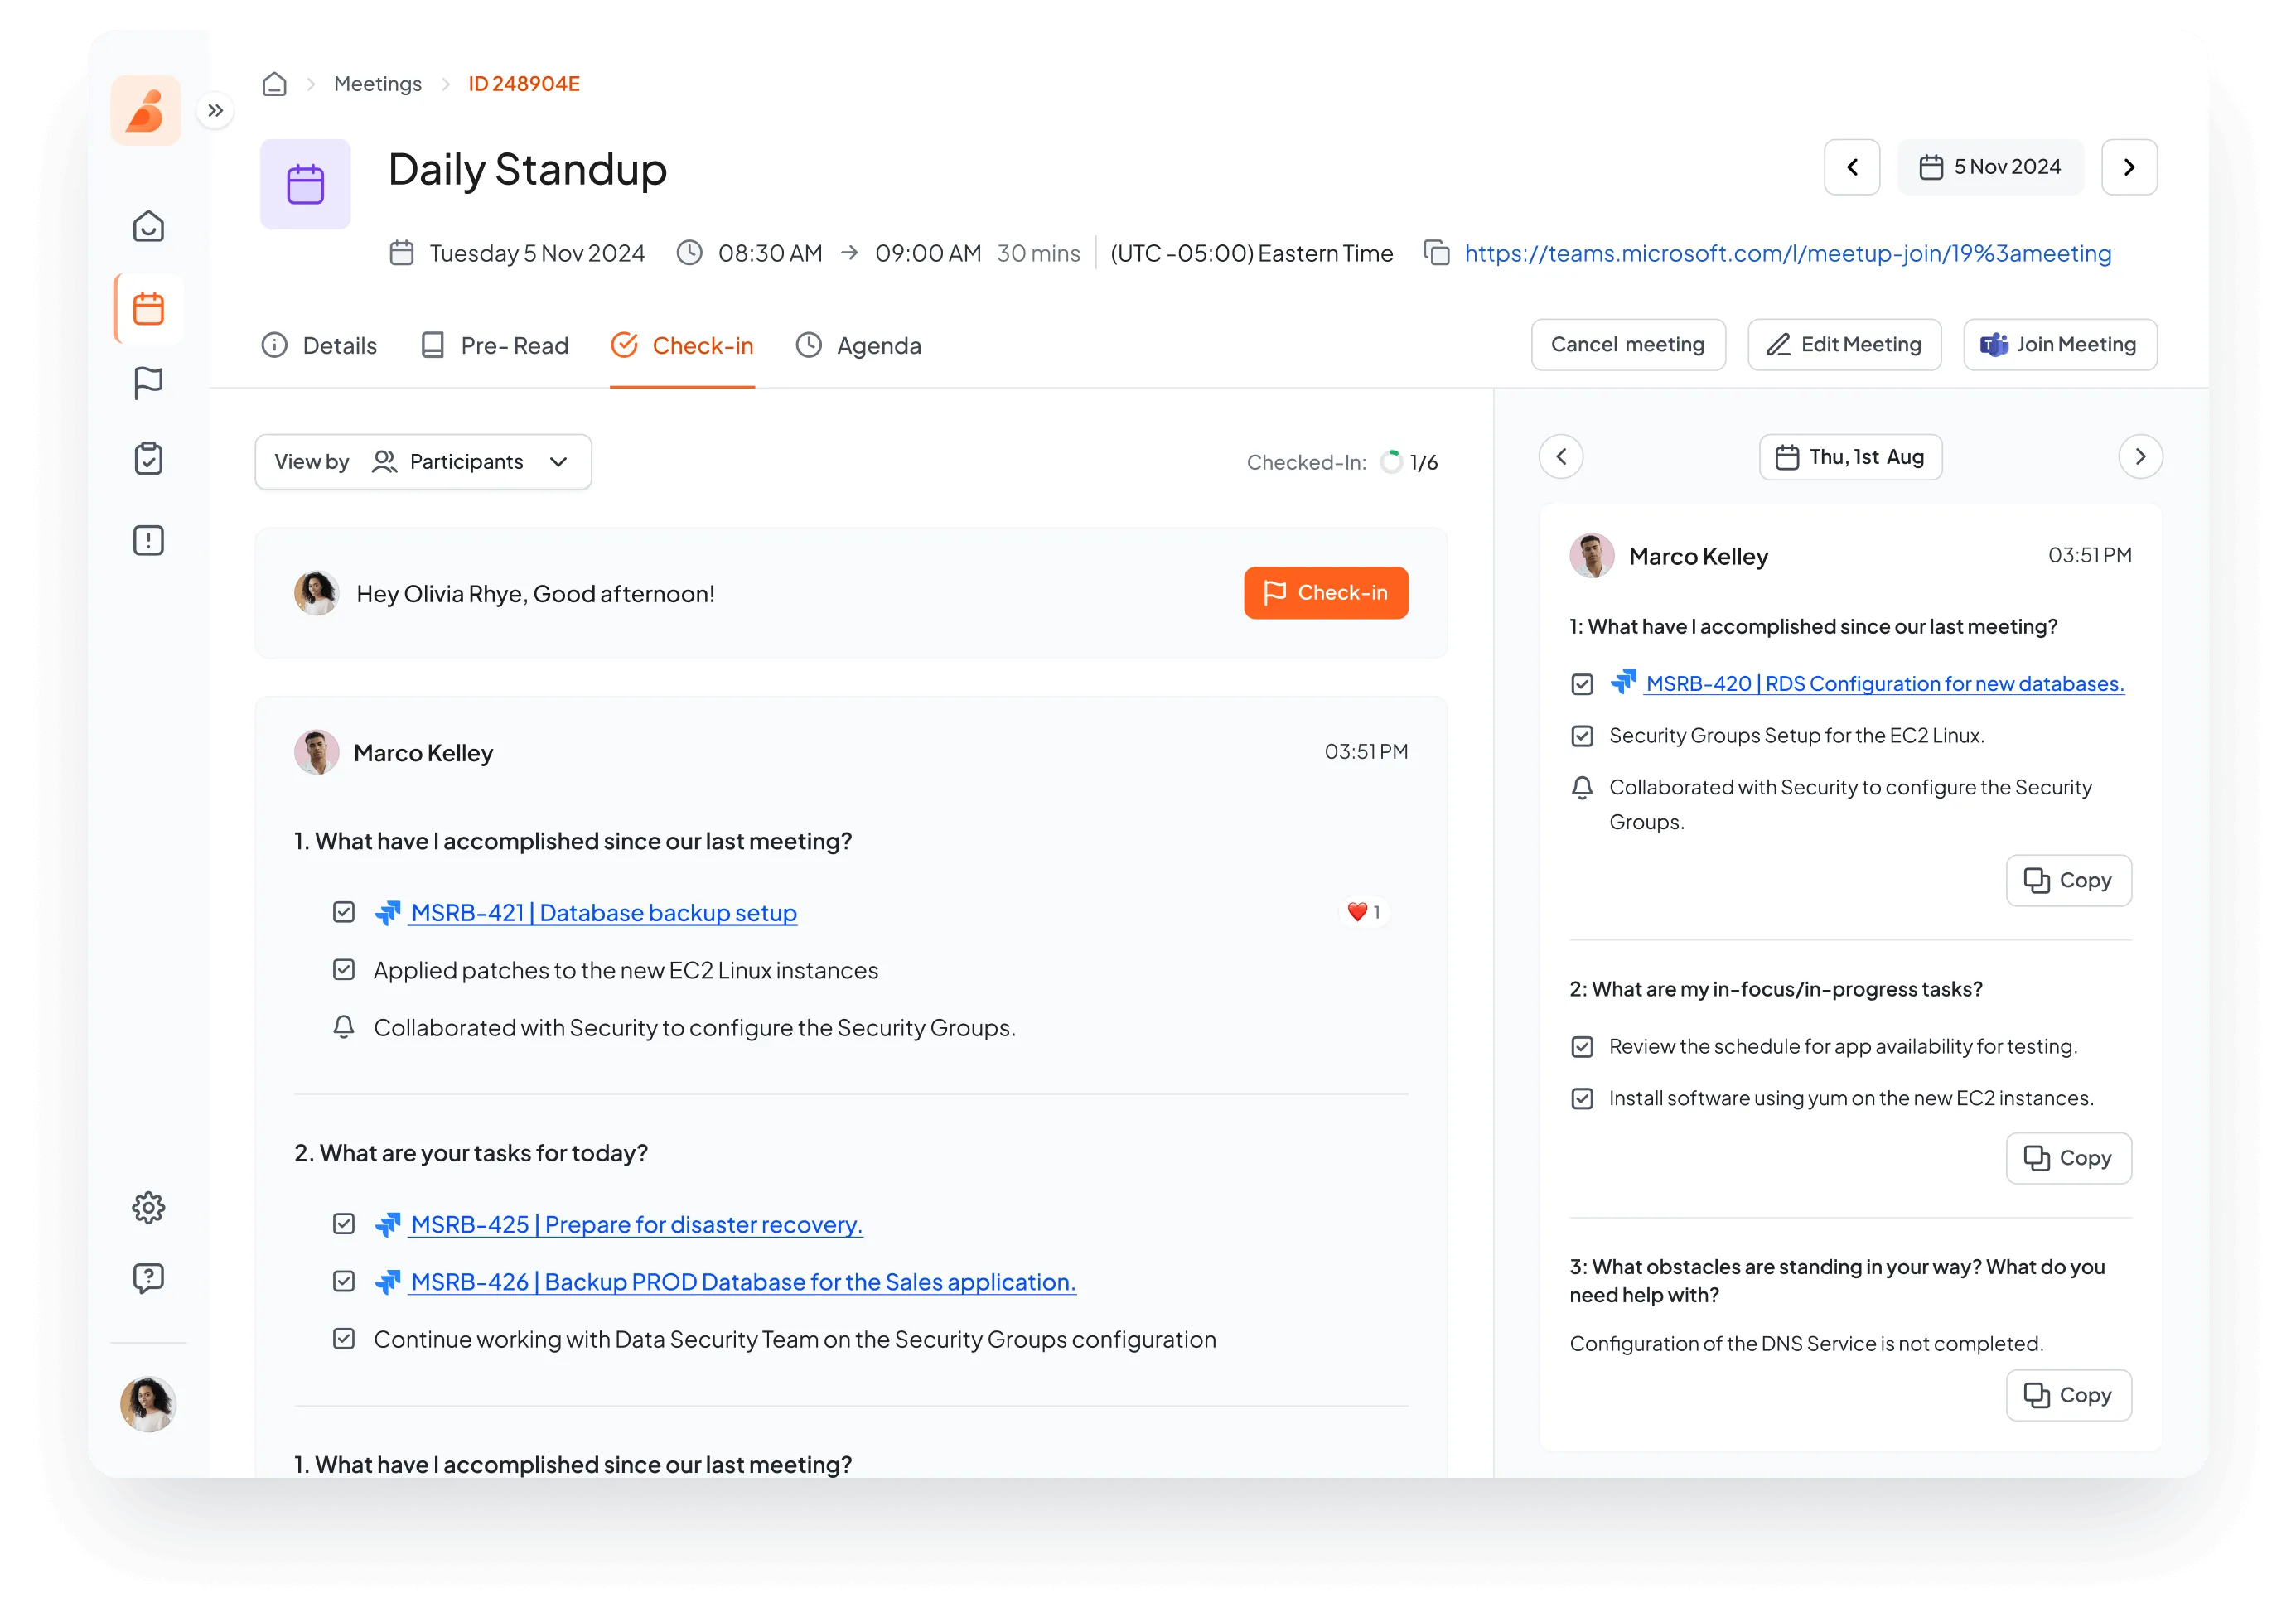This screenshot has height=1622, width=2296.
Task: Click Marco Kelley's avatar in the side panel
Action: tap(1592, 556)
